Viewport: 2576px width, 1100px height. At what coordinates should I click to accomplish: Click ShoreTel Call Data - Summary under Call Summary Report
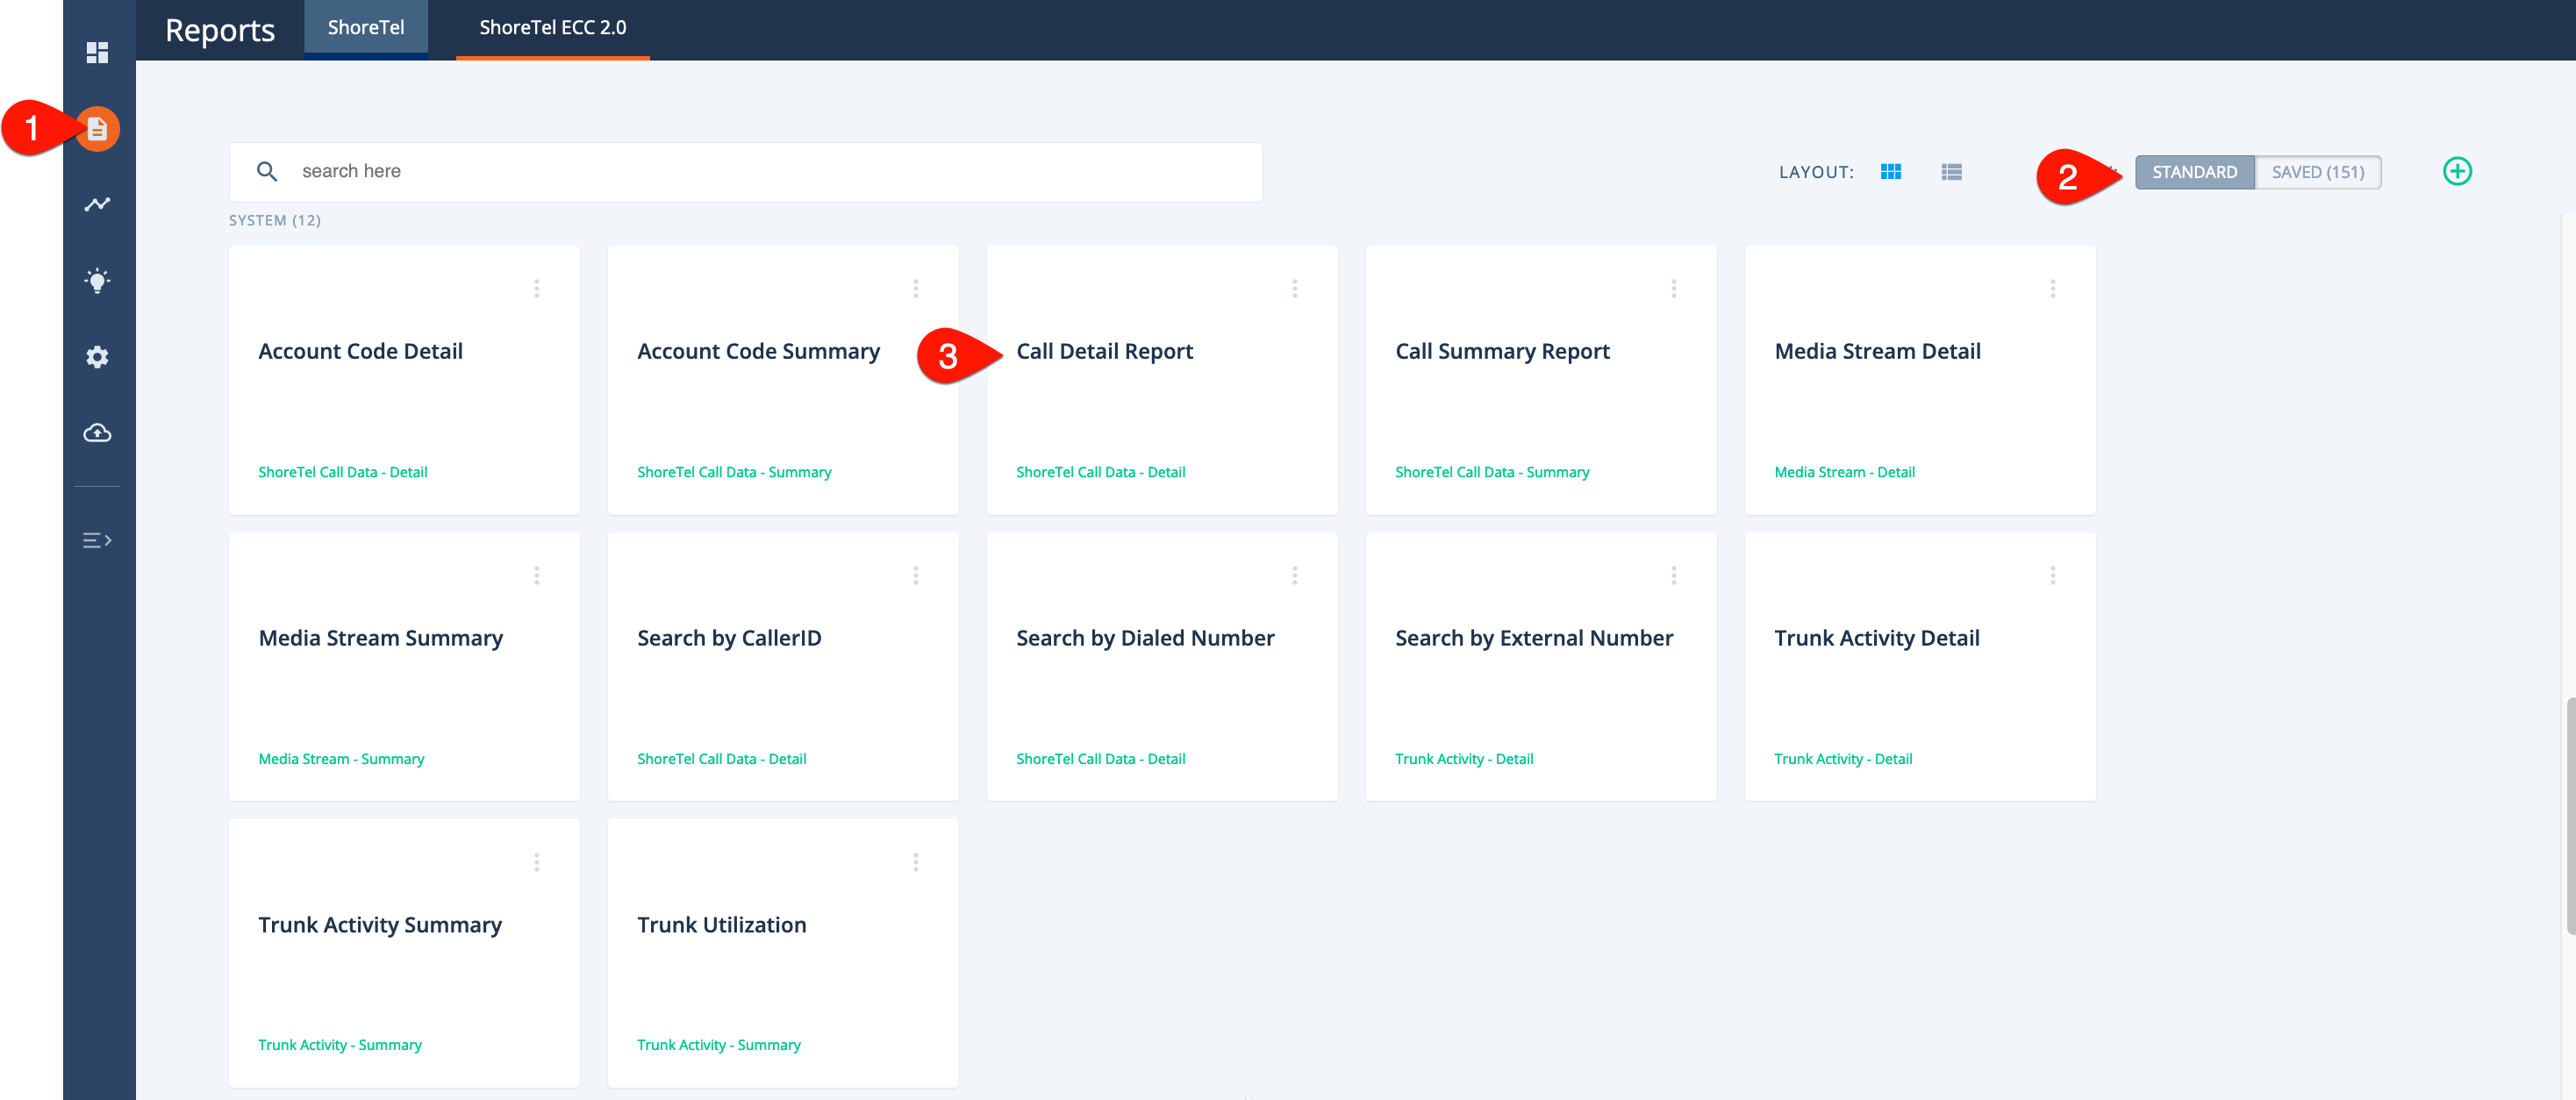click(x=1492, y=472)
